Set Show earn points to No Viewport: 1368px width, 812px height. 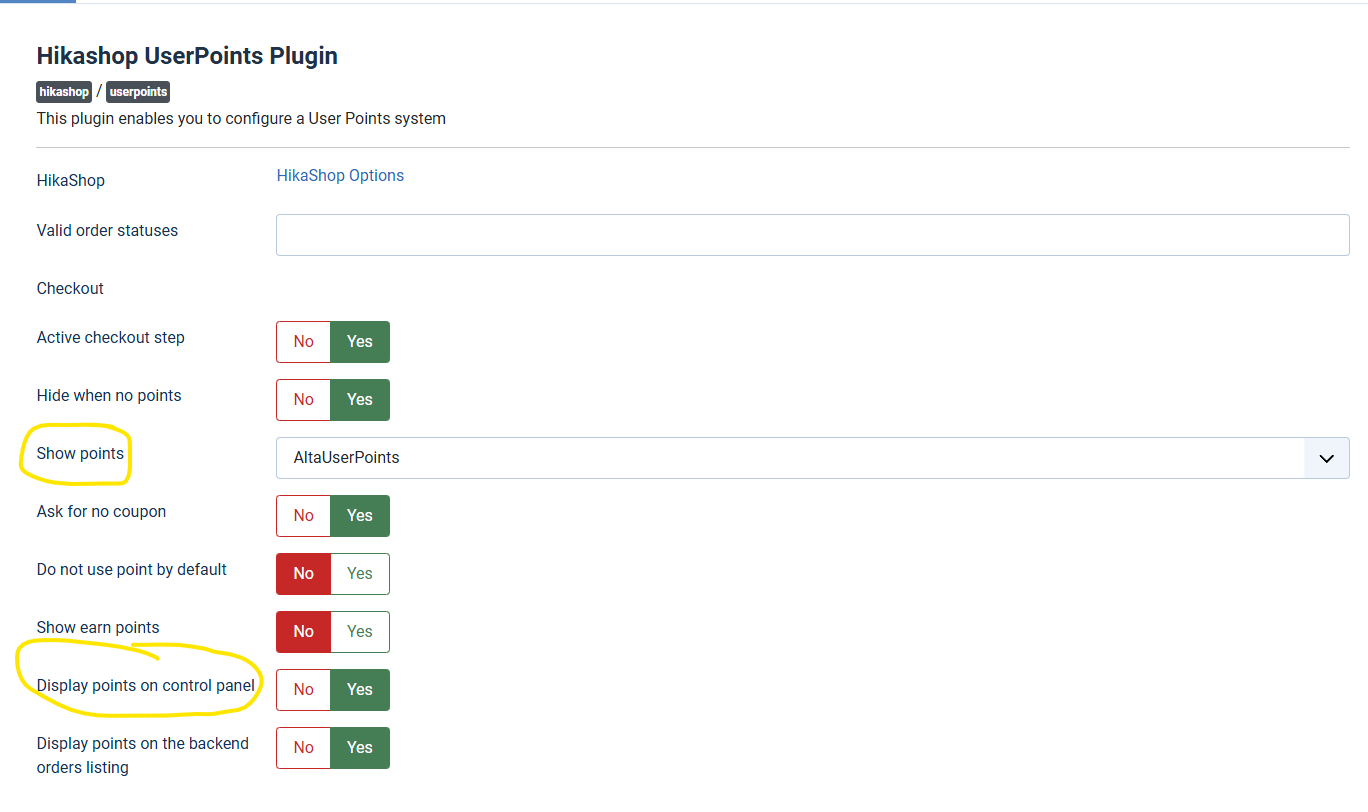point(304,632)
